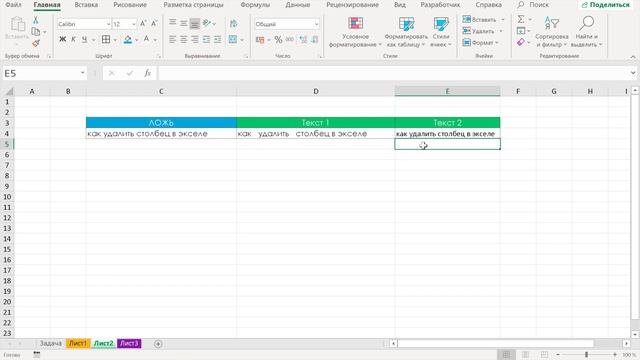Toggle align text left

pos(173,39)
